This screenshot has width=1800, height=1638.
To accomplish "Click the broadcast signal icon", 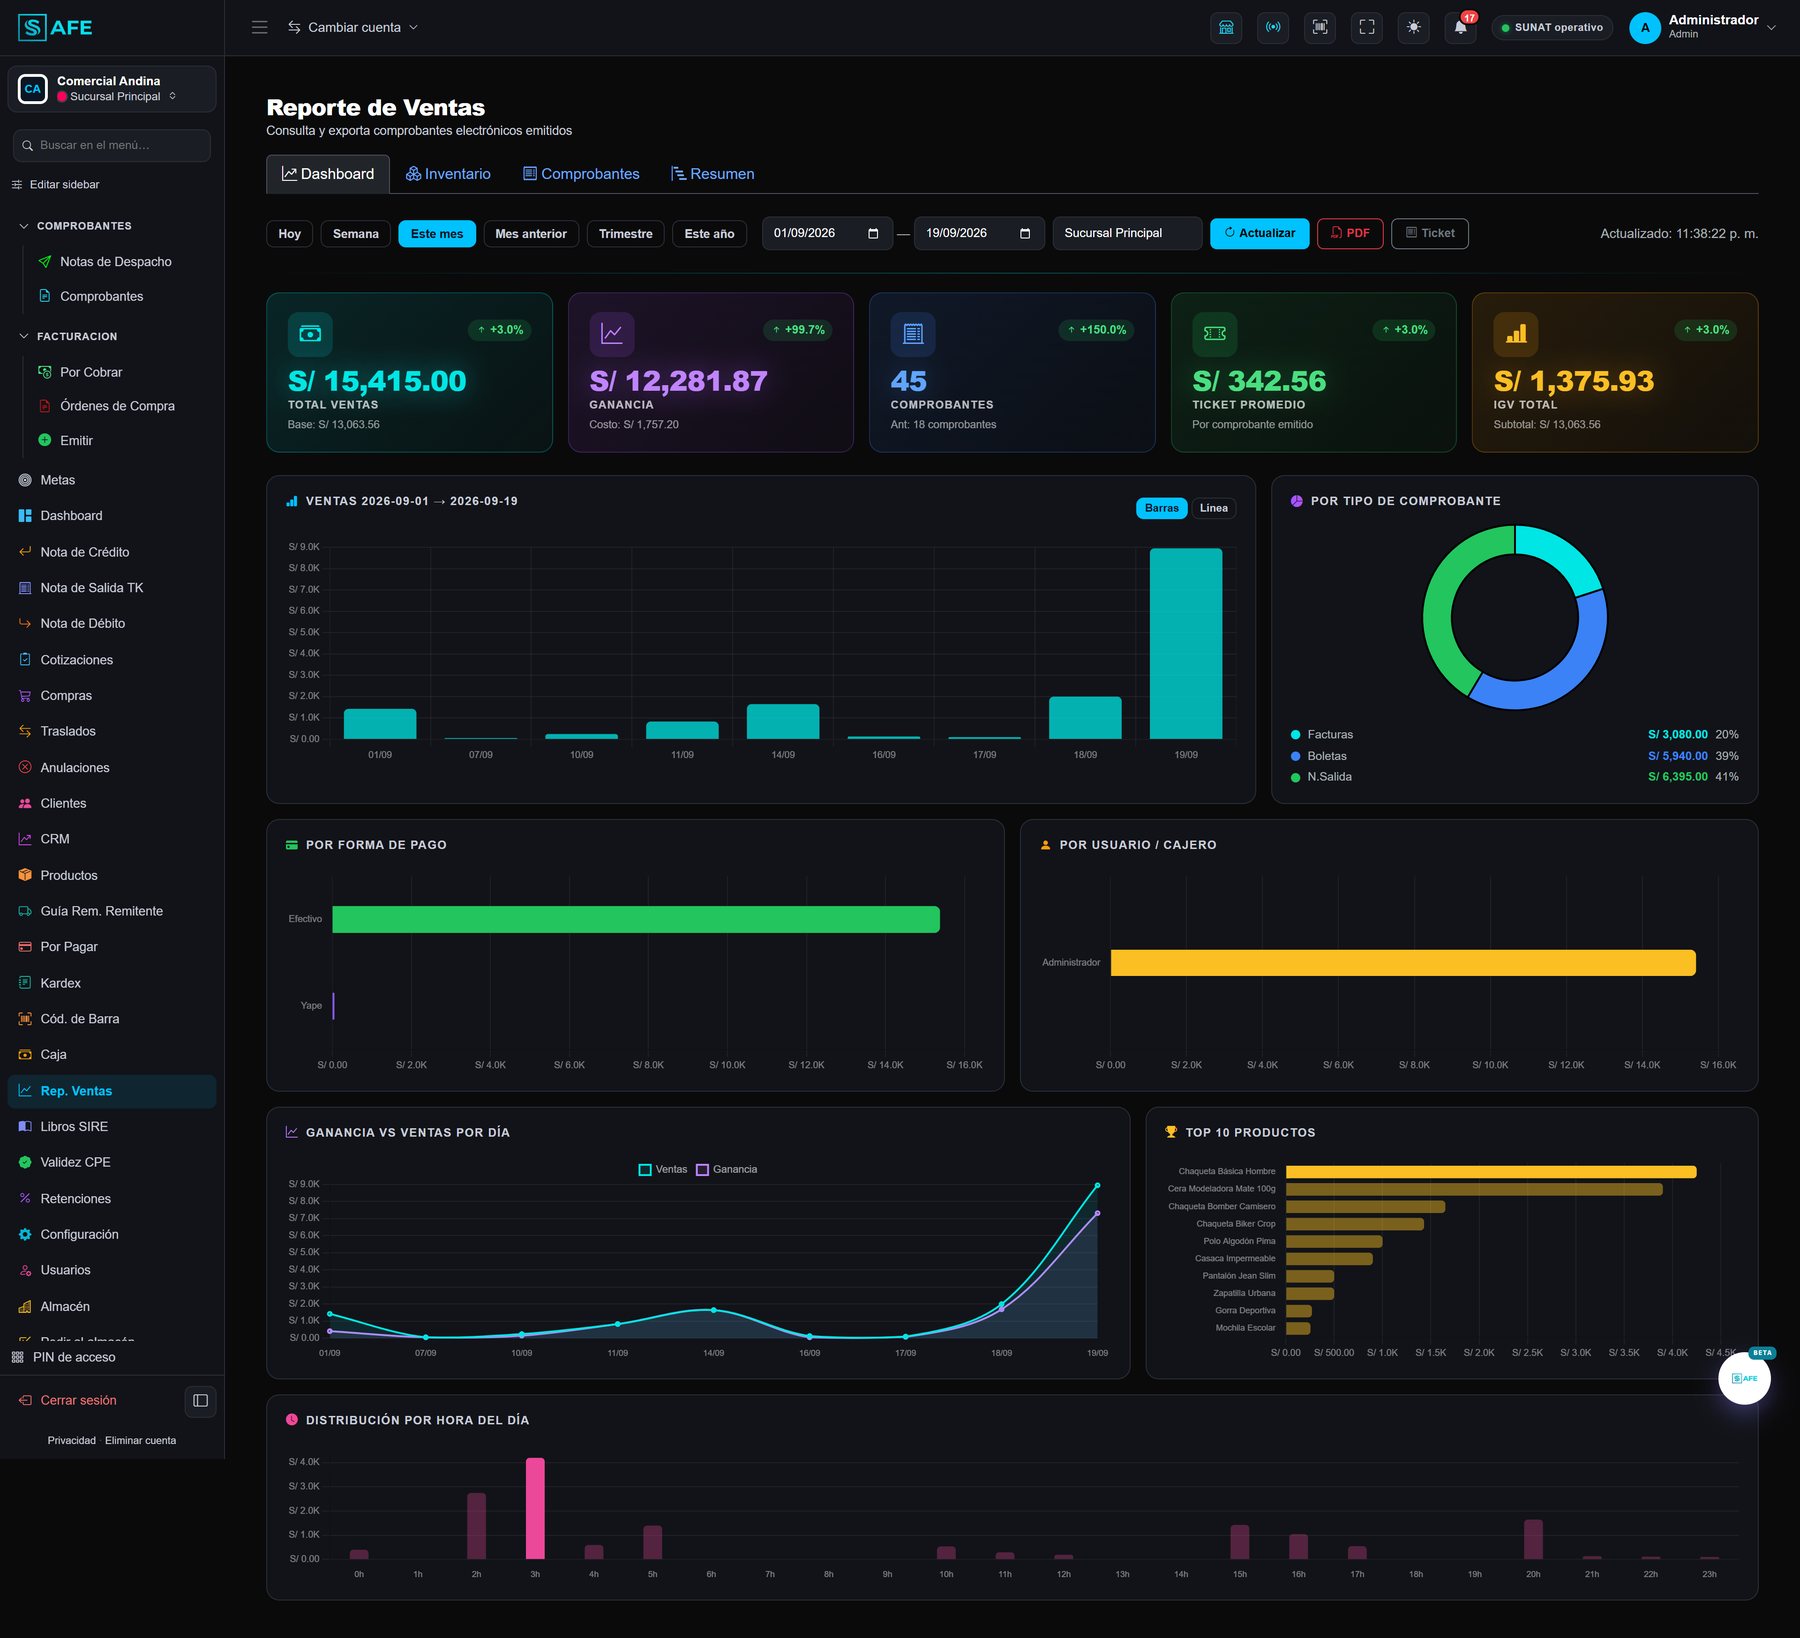I will (x=1273, y=27).
